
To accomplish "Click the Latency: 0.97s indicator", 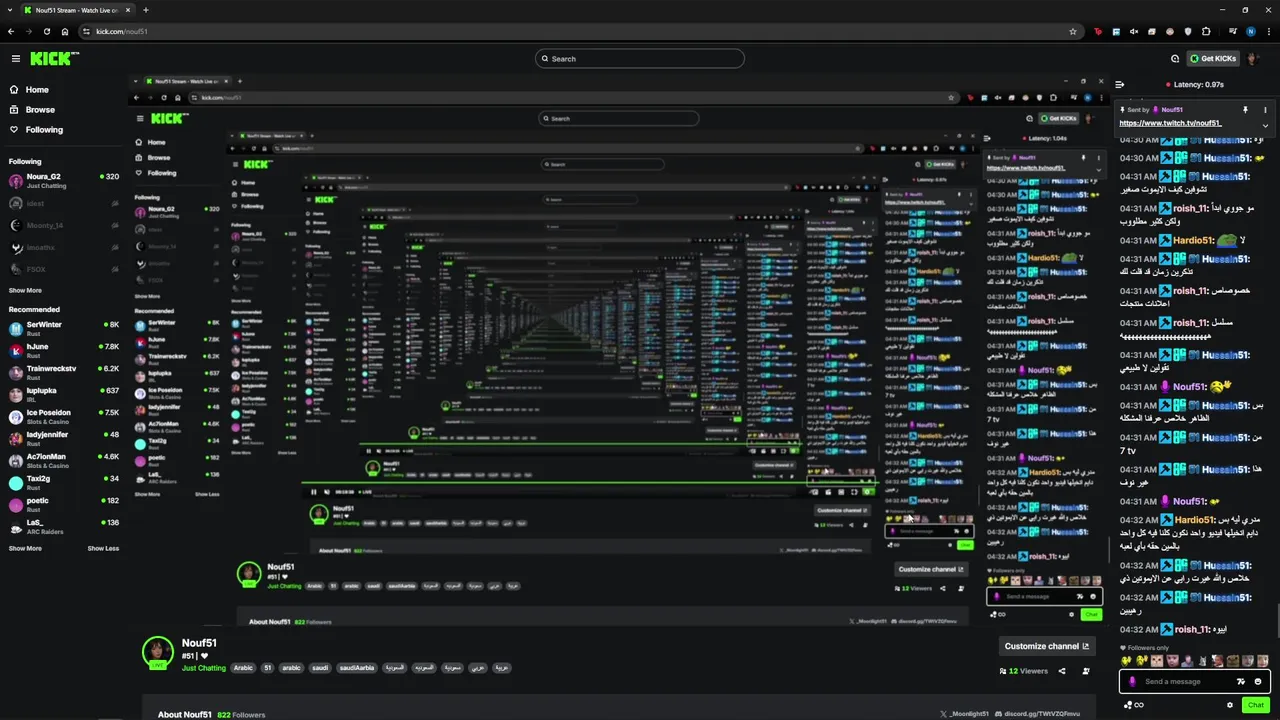I will tap(1195, 85).
